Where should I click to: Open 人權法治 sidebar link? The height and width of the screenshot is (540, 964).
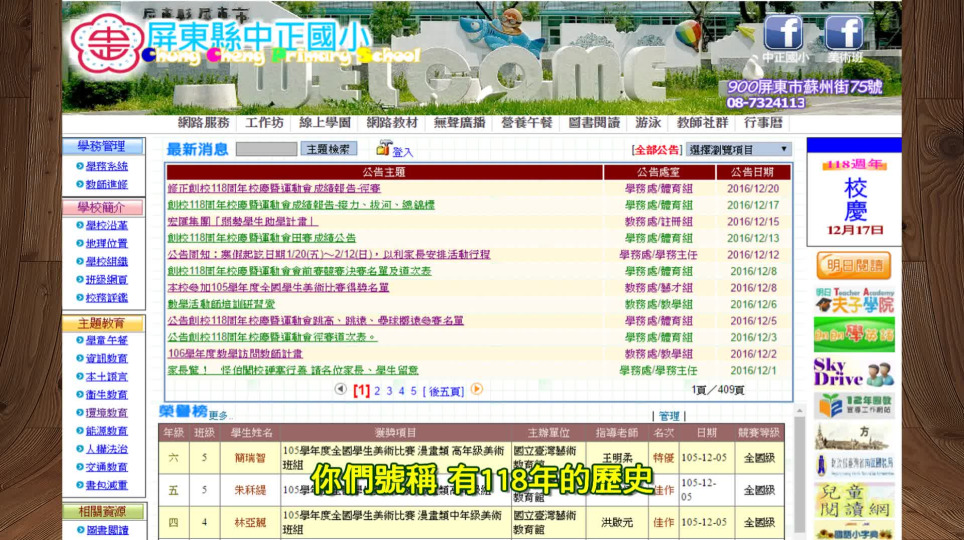(x=106, y=449)
